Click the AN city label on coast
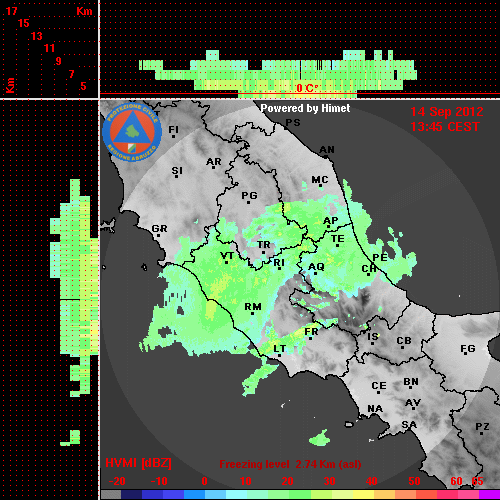Viewport: 500px width, 500px height. [327, 150]
